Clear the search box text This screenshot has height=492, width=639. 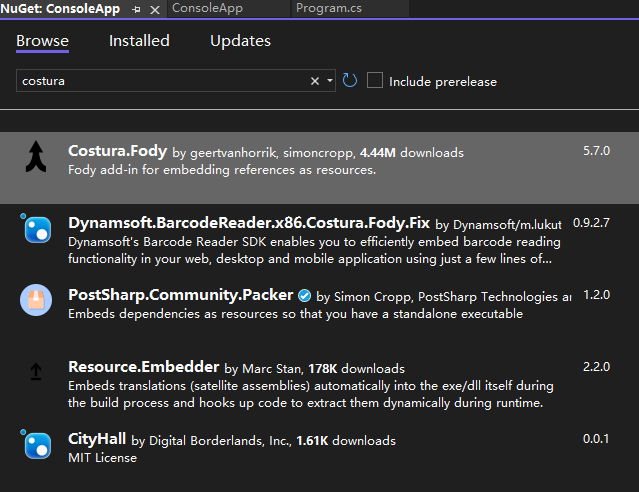315,81
